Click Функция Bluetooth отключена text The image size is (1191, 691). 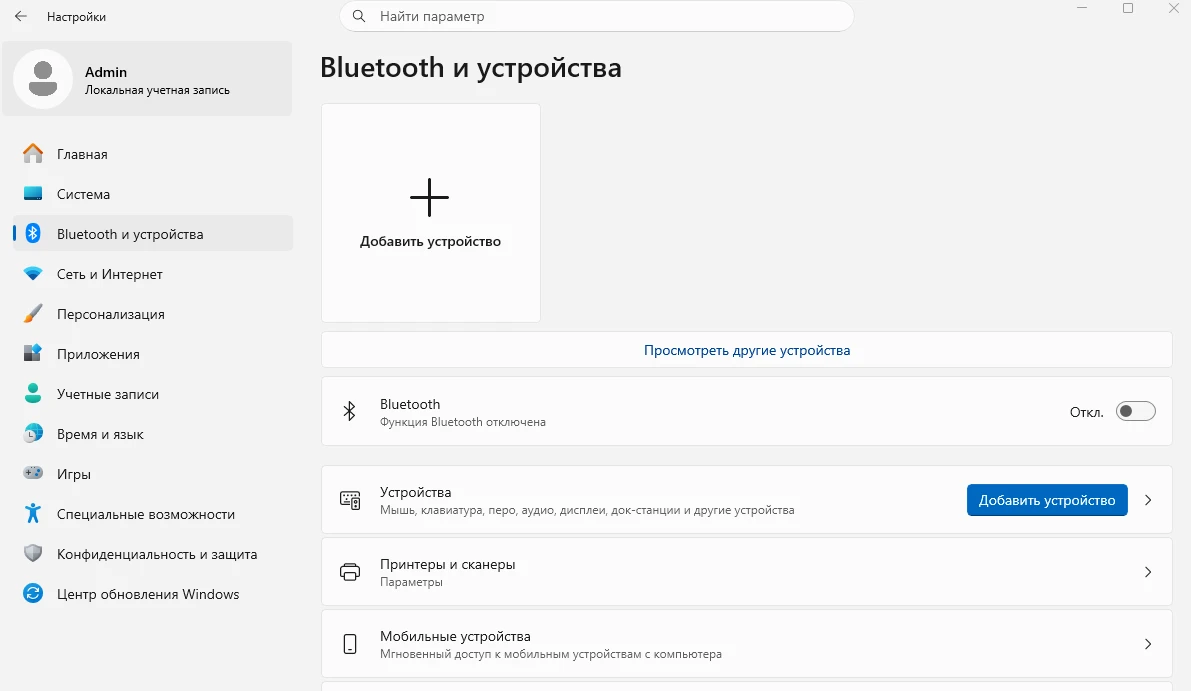pyautogui.click(x=463, y=422)
